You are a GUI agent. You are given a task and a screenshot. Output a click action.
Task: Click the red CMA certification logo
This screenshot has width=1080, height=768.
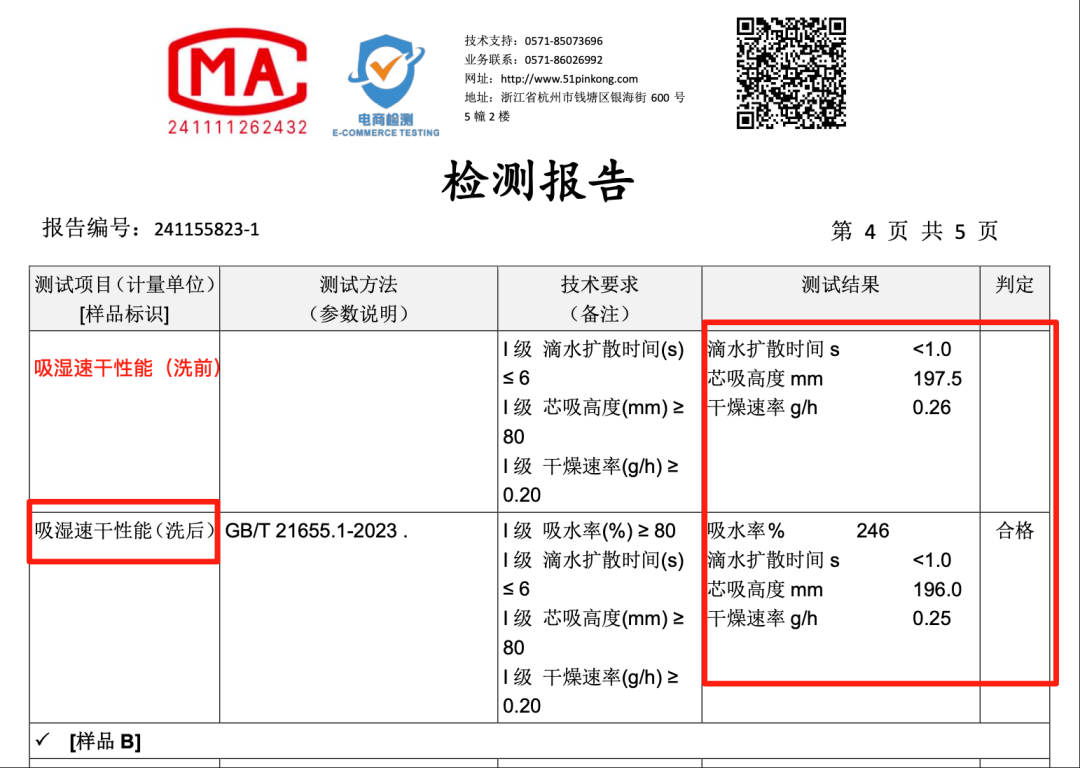click(x=238, y=72)
